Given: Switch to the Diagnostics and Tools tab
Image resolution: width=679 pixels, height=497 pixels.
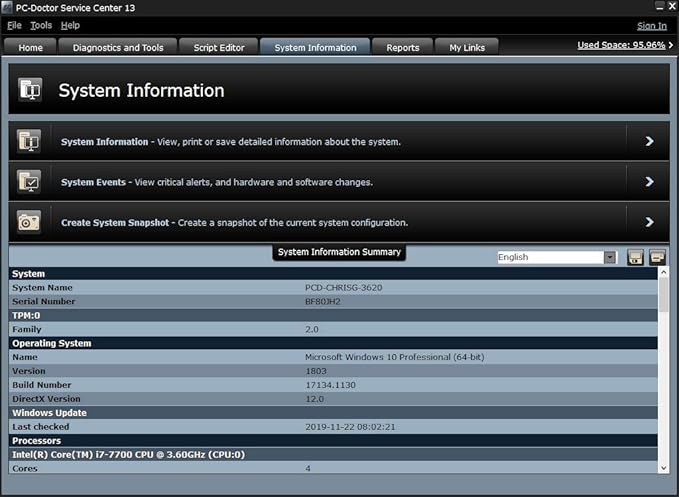Looking at the screenshot, I should pyautogui.click(x=118, y=47).
